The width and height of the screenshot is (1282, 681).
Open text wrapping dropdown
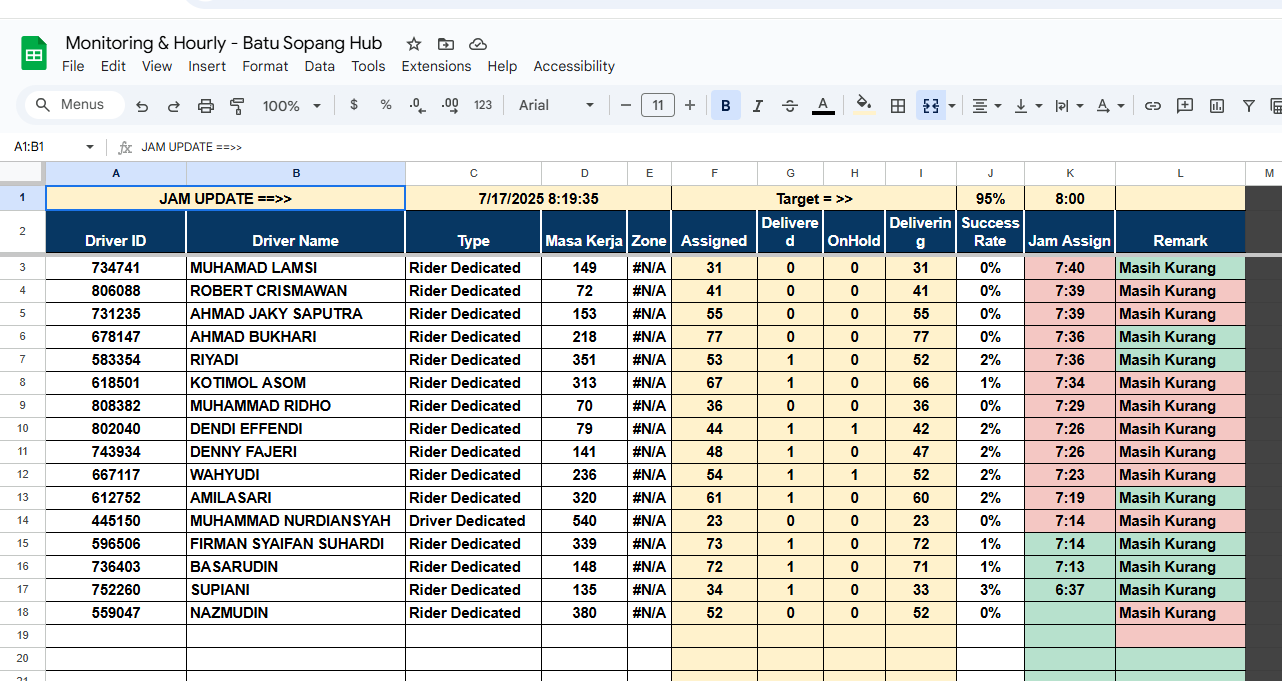pyautogui.click(x=1069, y=105)
